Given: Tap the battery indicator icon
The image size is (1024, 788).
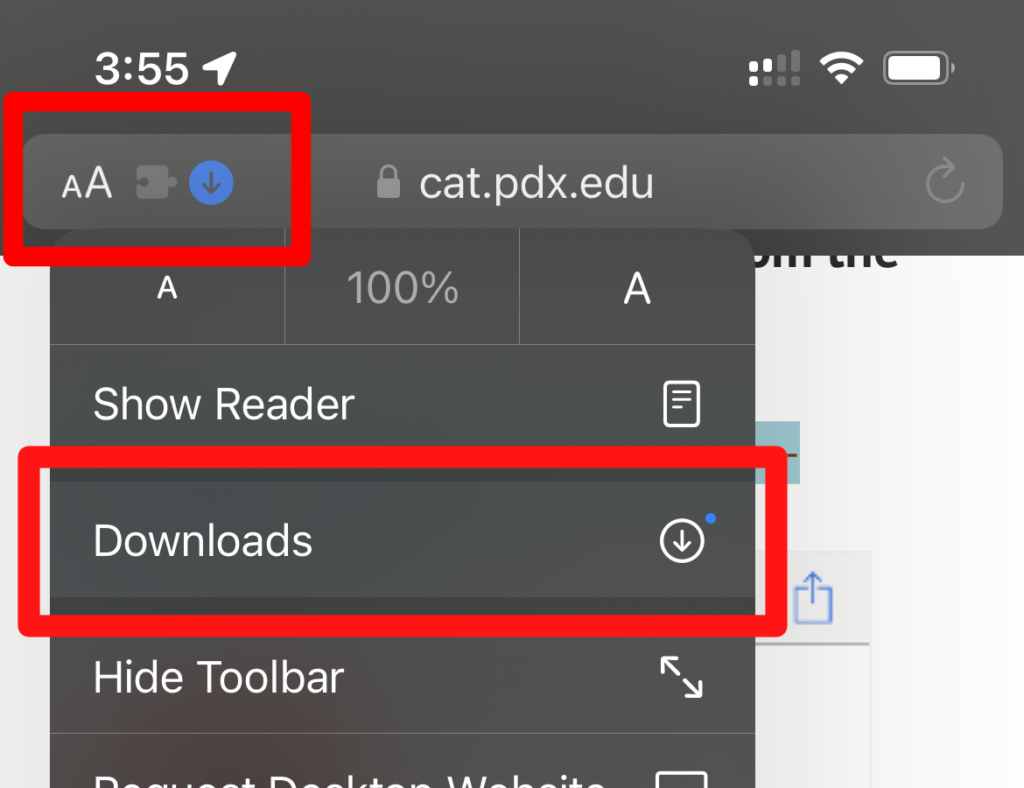Looking at the screenshot, I should [918, 69].
